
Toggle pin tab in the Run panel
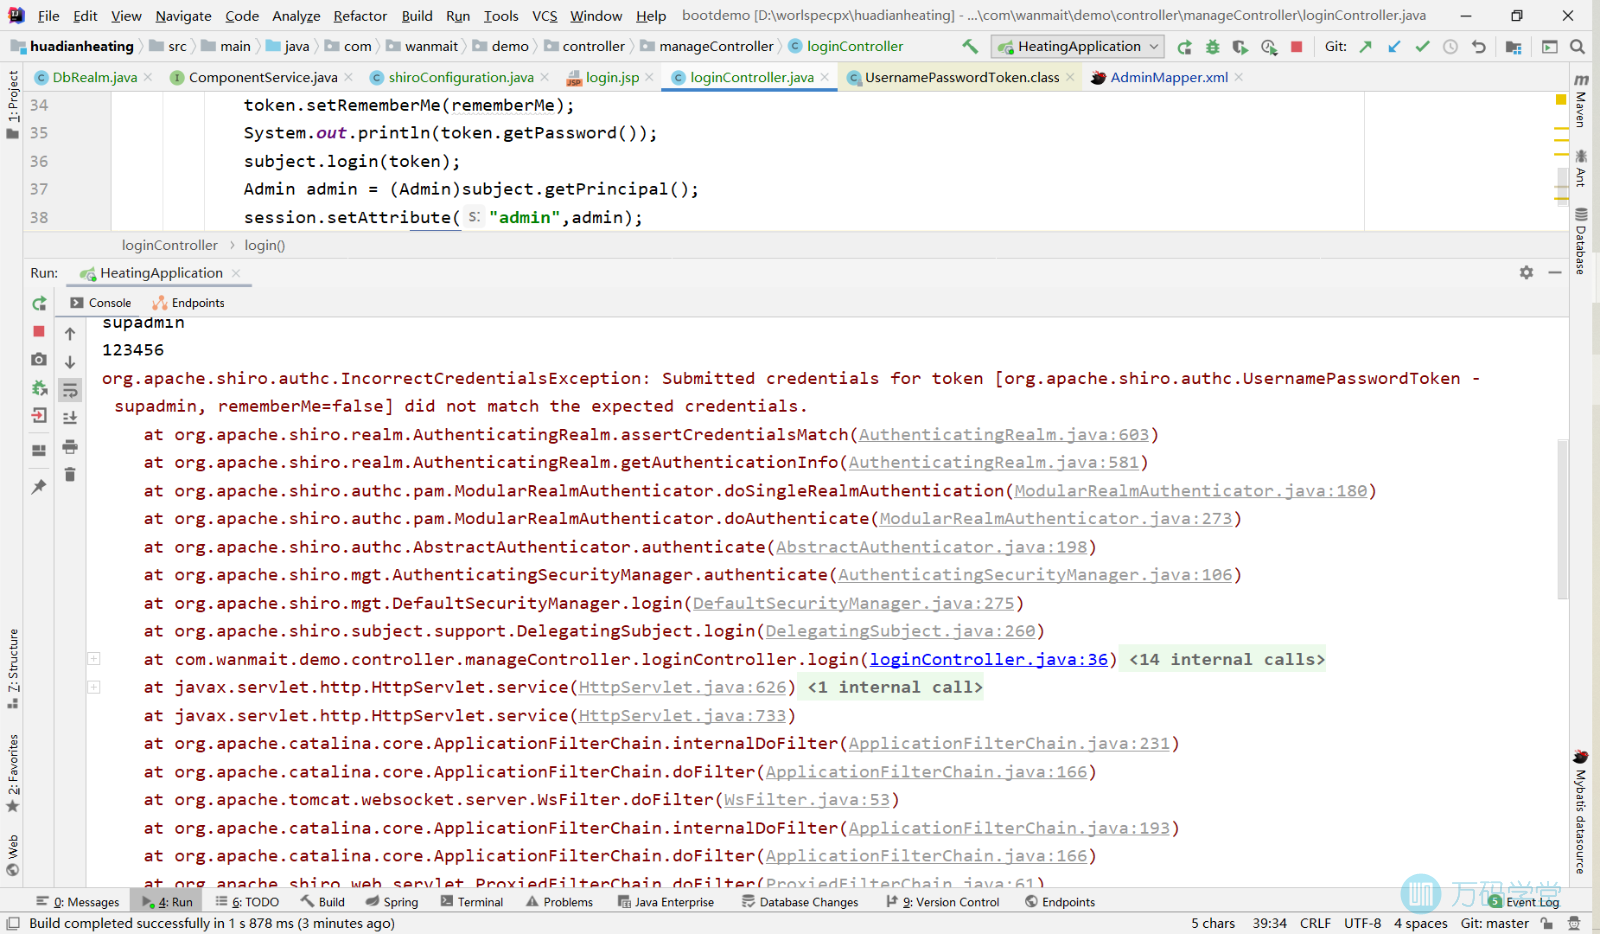(39, 487)
